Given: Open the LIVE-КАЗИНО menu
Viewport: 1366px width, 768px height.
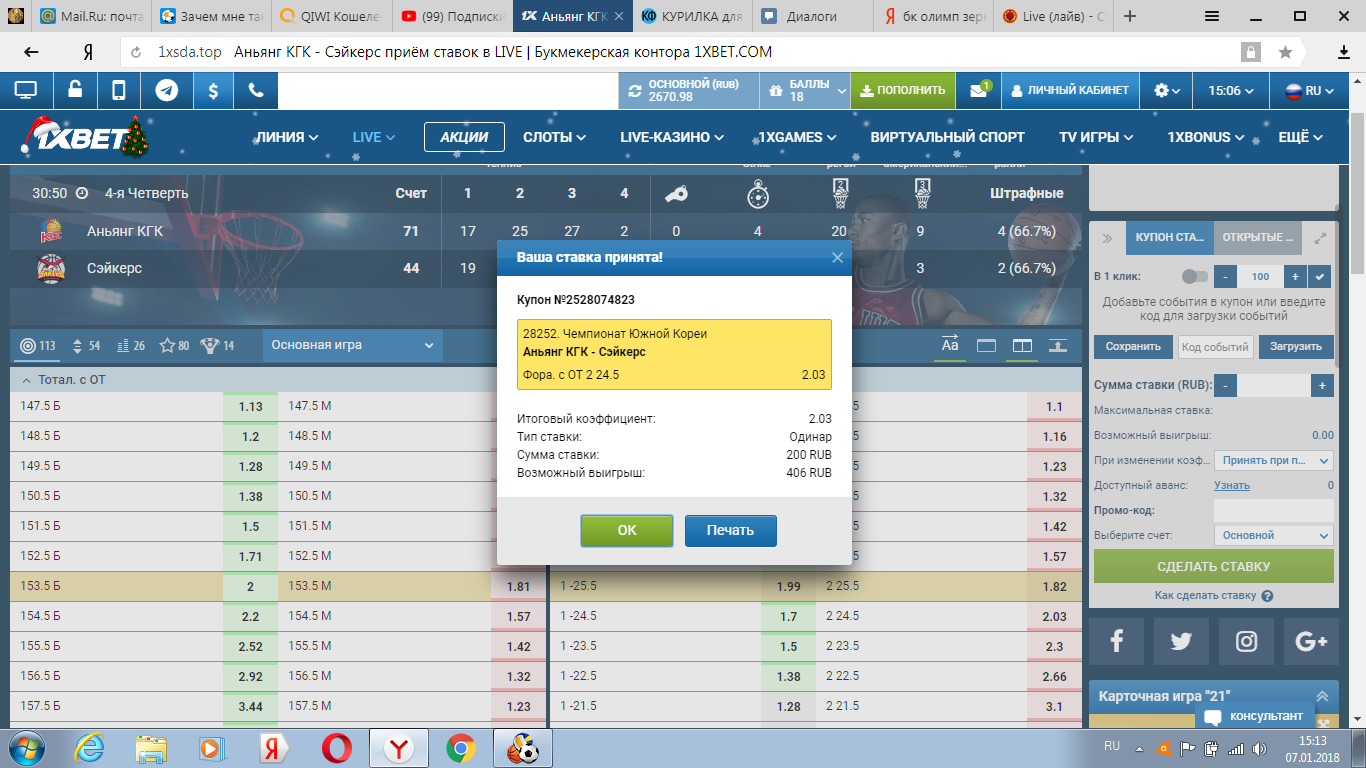Looking at the screenshot, I should pyautogui.click(x=672, y=137).
